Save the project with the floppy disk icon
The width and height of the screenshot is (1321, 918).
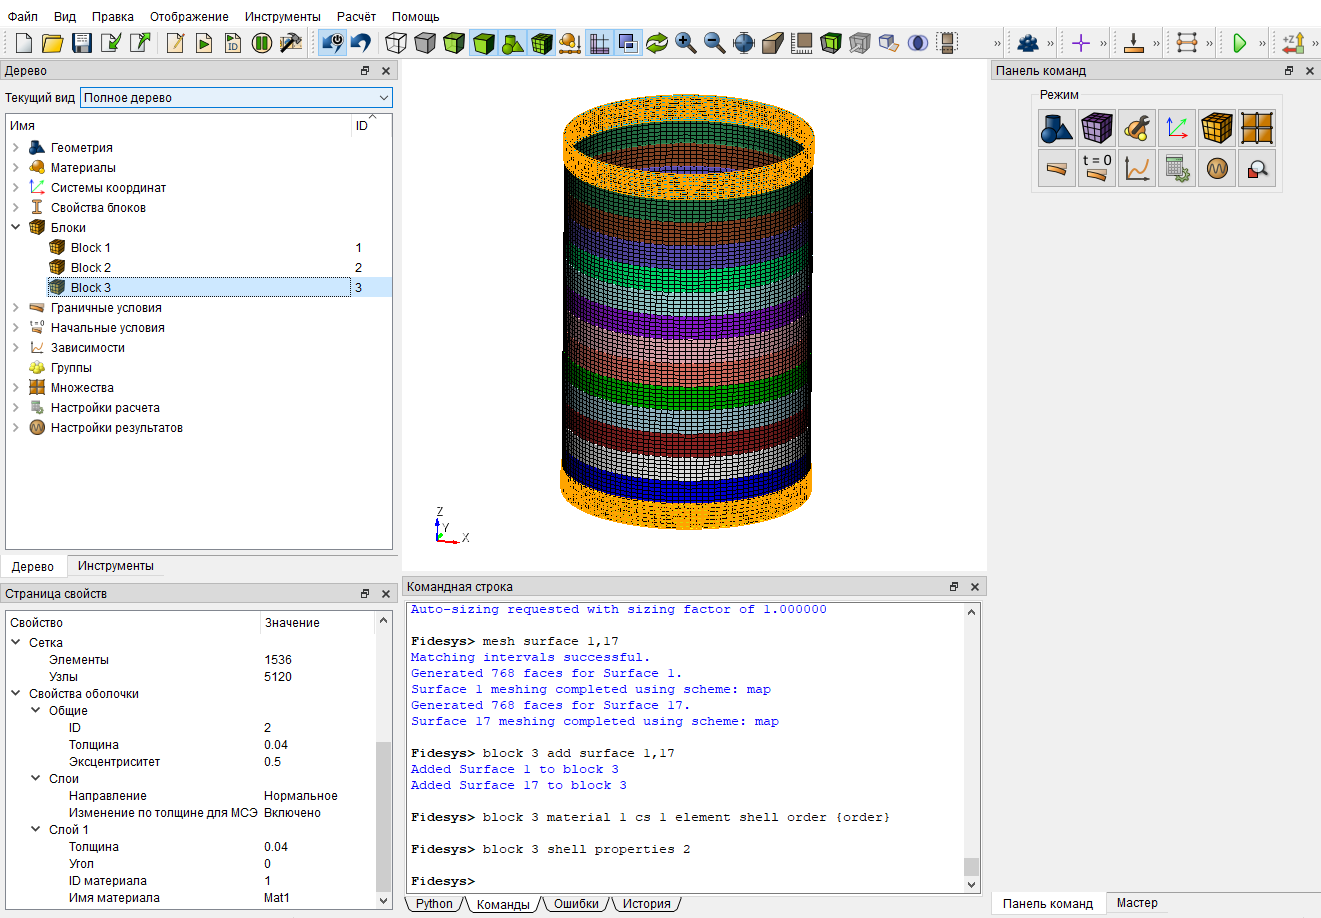[x=82, y=43]
